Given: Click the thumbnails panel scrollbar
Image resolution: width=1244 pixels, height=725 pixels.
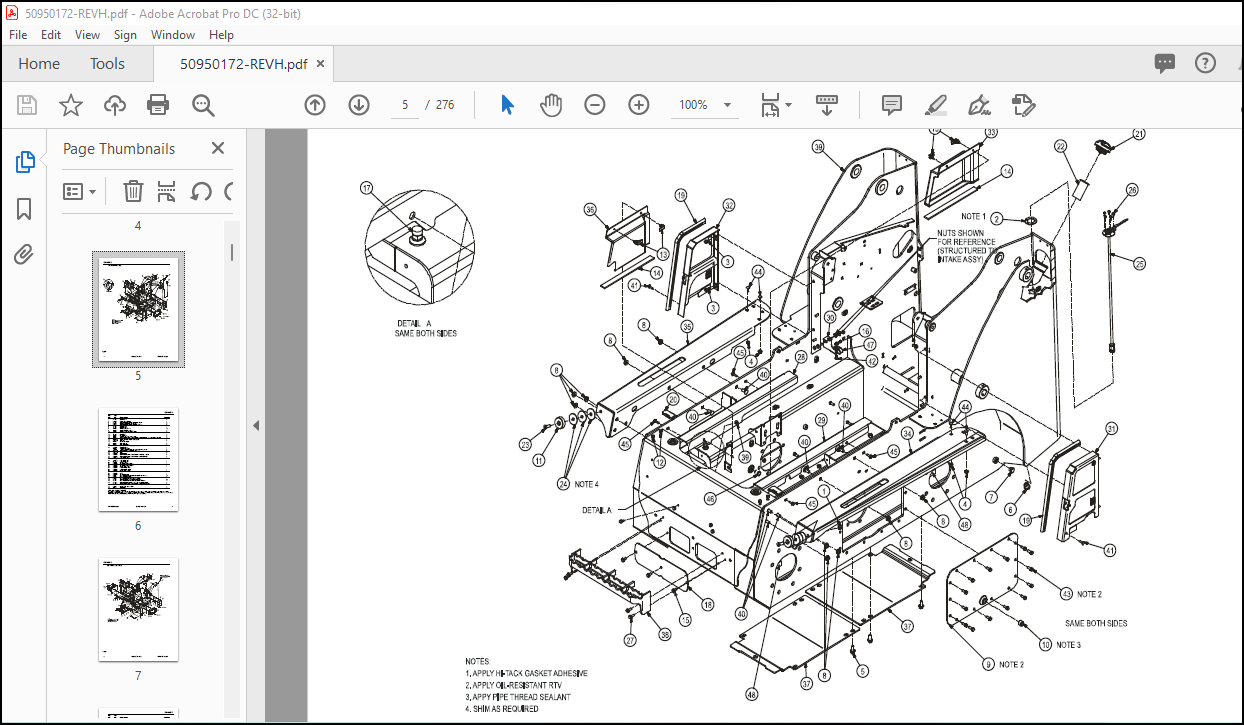Looking at the screenshot, I should pos(232,254).
